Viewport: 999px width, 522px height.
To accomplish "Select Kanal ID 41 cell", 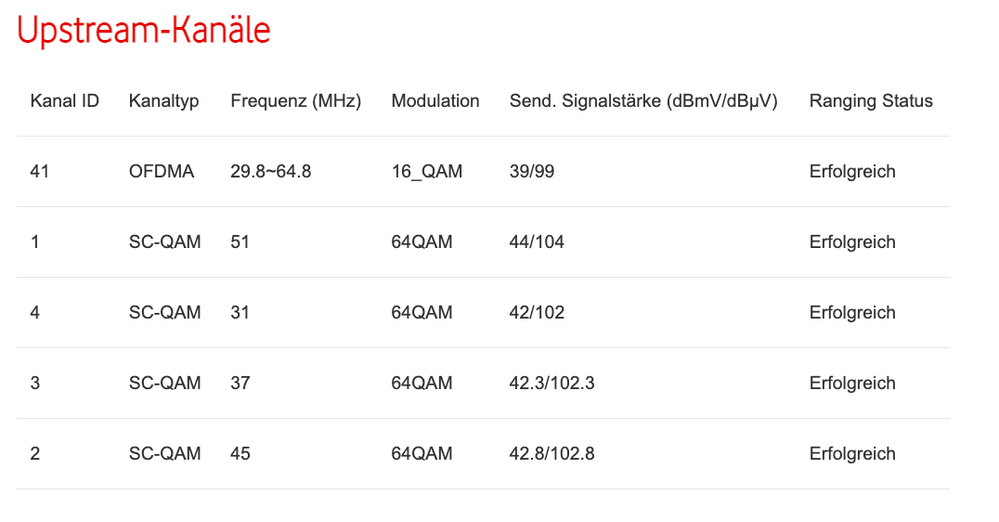I will tap(40, 172).
